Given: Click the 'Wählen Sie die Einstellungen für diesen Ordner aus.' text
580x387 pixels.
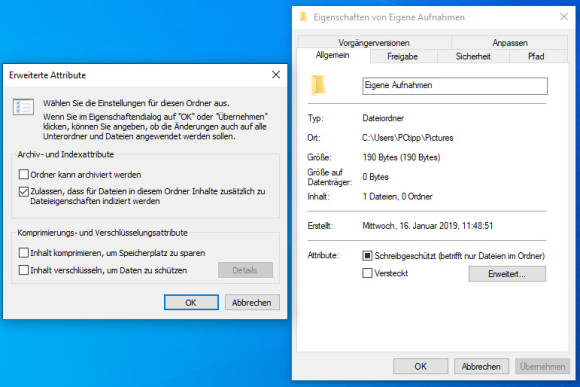Looking at the screenshot, I should (x=136, y=103).
